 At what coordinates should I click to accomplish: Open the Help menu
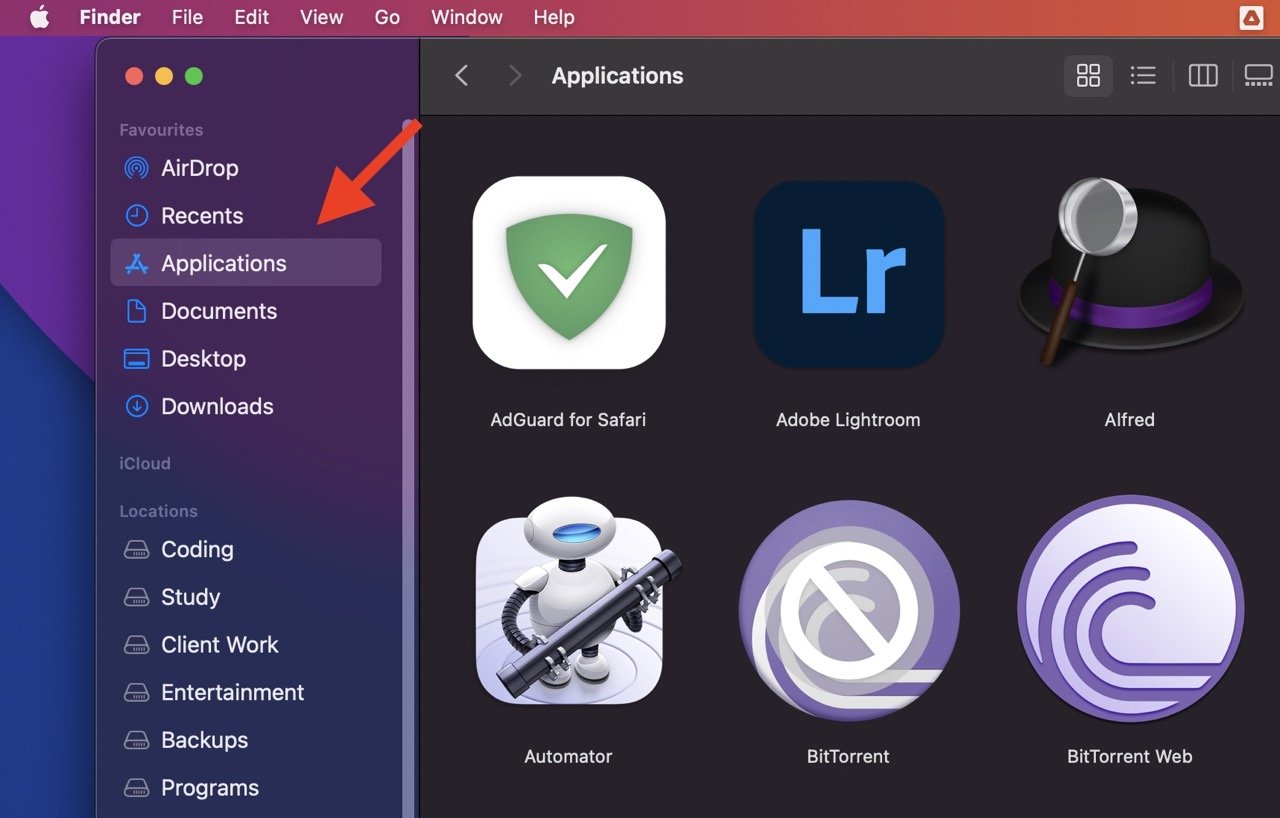(x=554, y=17)
